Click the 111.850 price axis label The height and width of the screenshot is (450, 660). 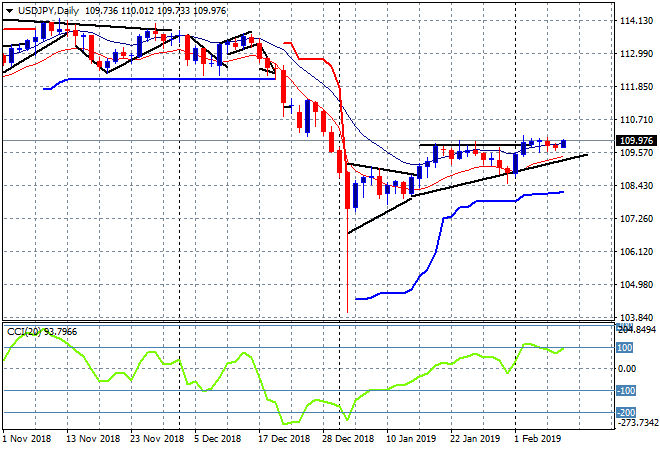[636, 87]
